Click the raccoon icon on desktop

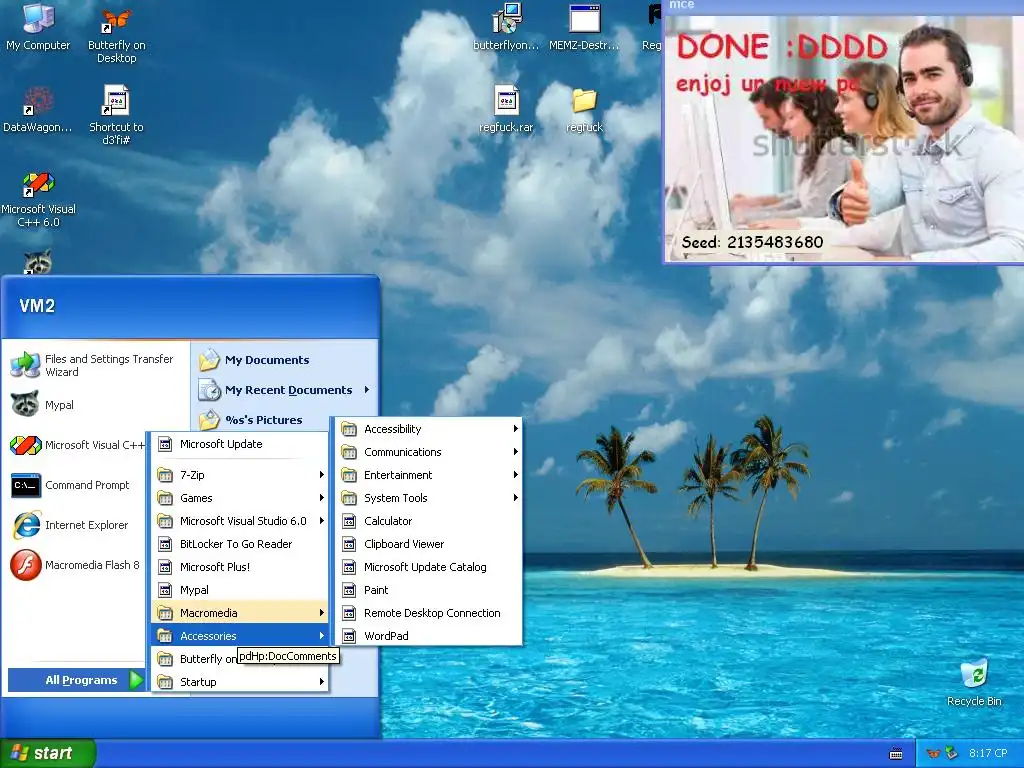pos(38,261)
